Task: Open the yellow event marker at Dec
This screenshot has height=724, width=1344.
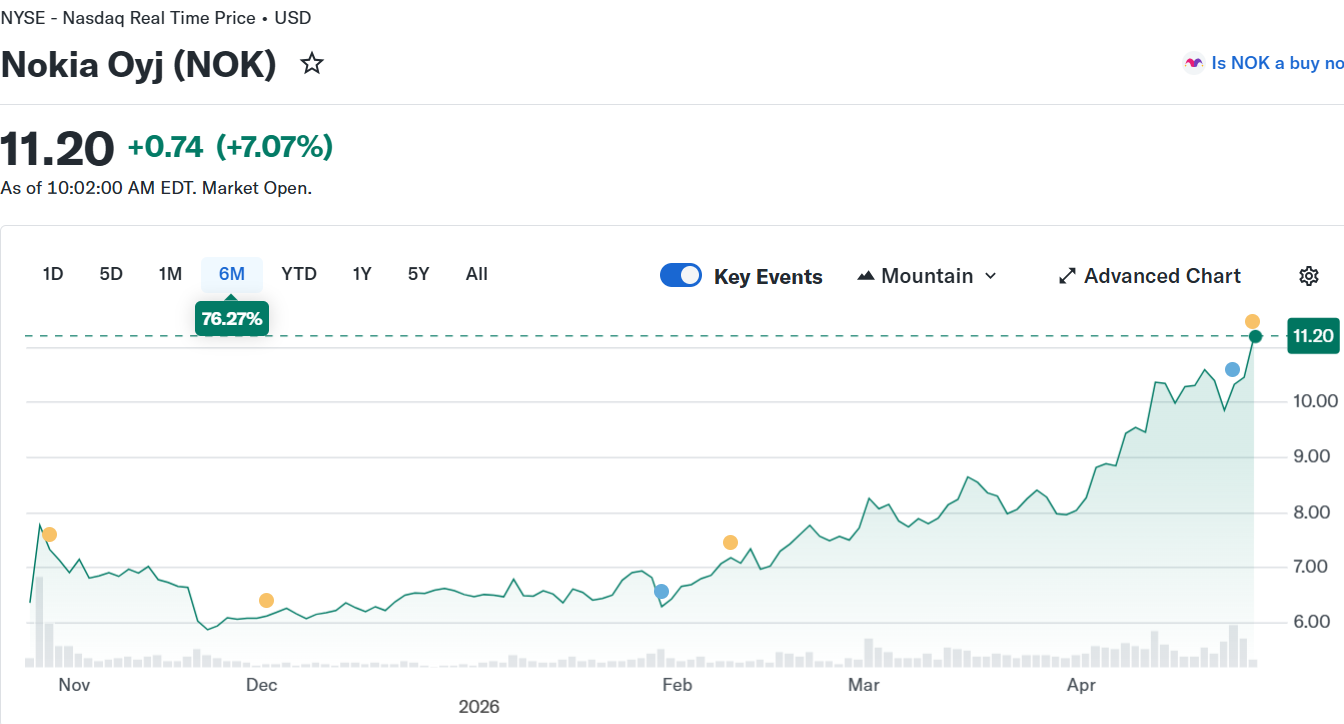Action: click(x=266, y=601)
